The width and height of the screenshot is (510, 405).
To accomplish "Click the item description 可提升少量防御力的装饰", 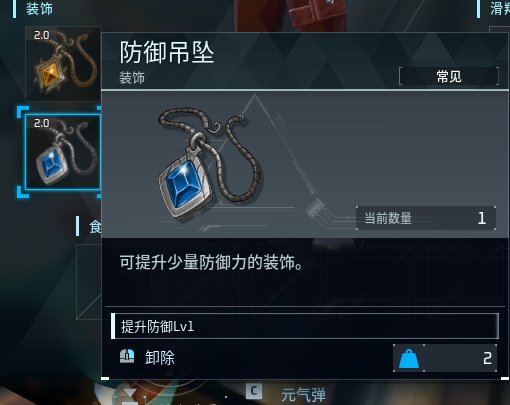I will (211, 262).
